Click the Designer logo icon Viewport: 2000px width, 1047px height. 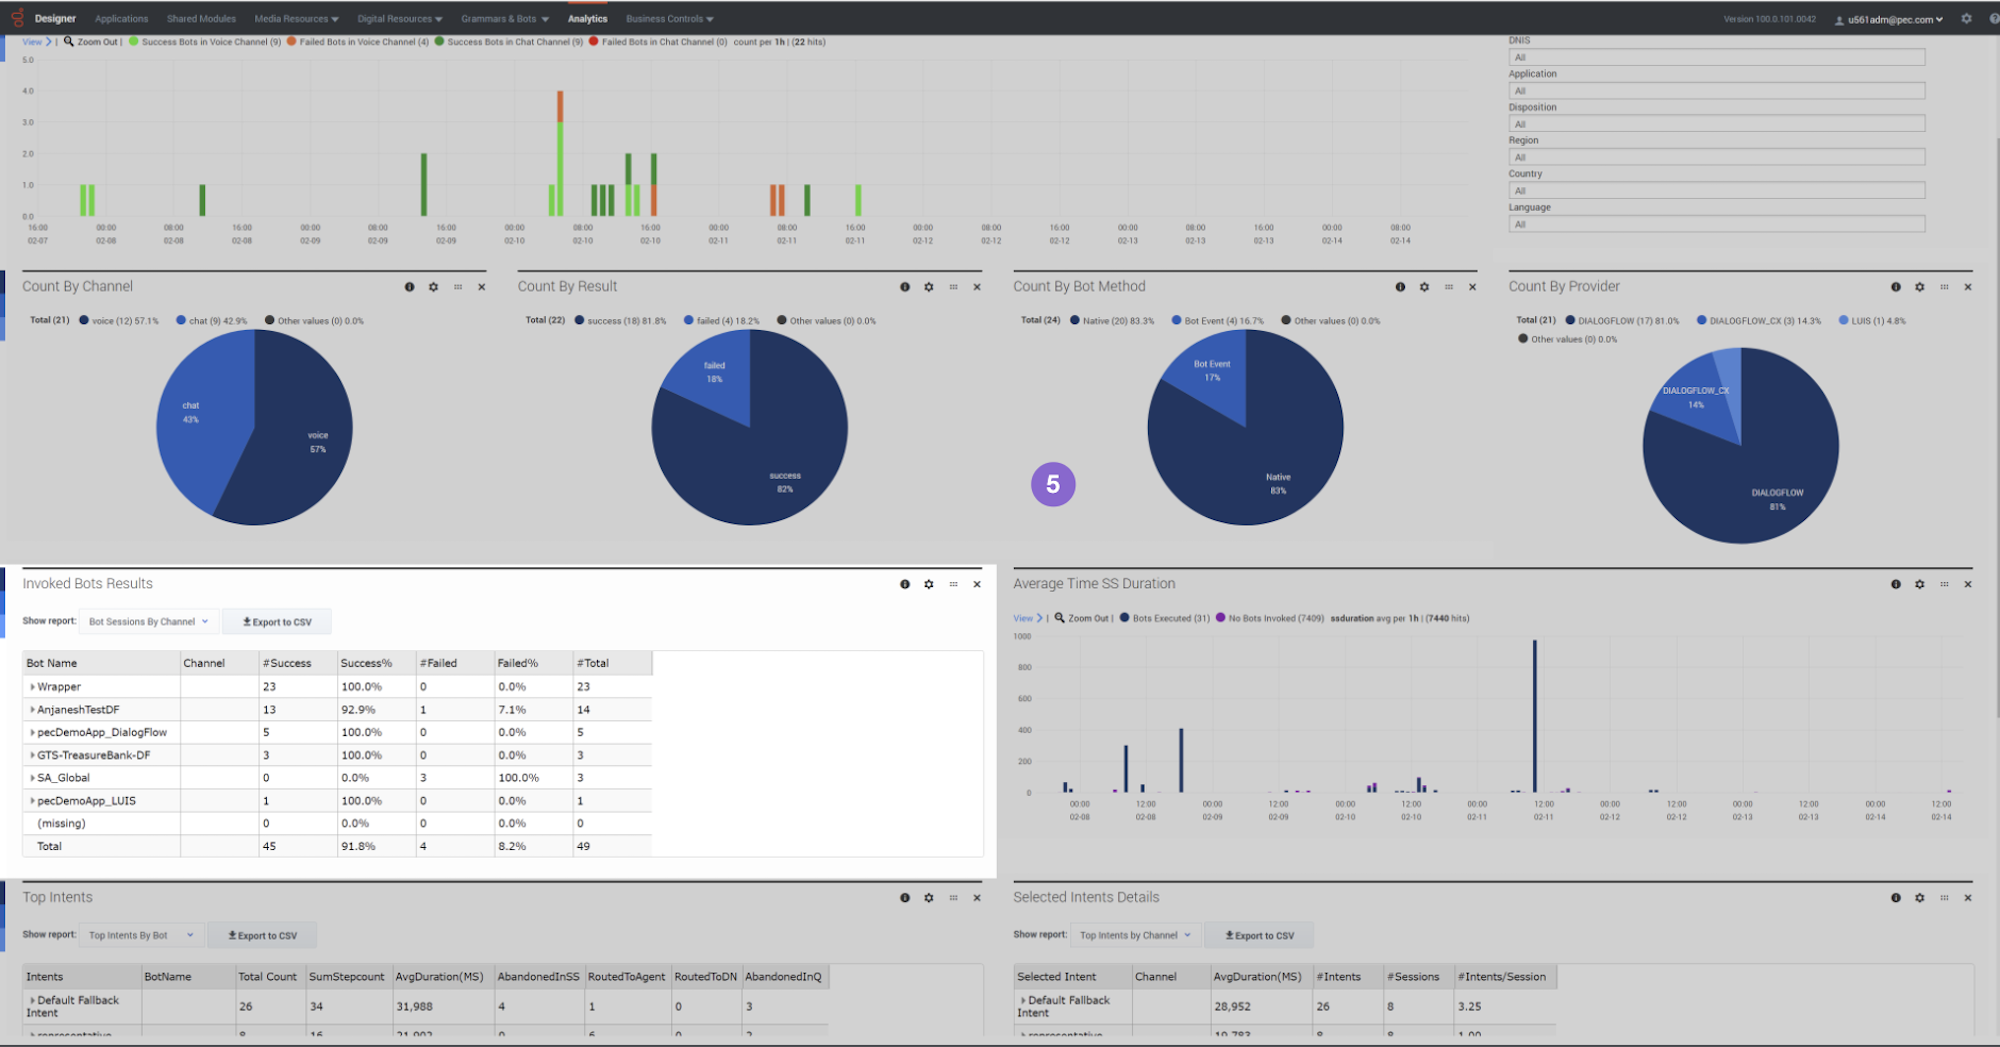[x=17, y=18]
